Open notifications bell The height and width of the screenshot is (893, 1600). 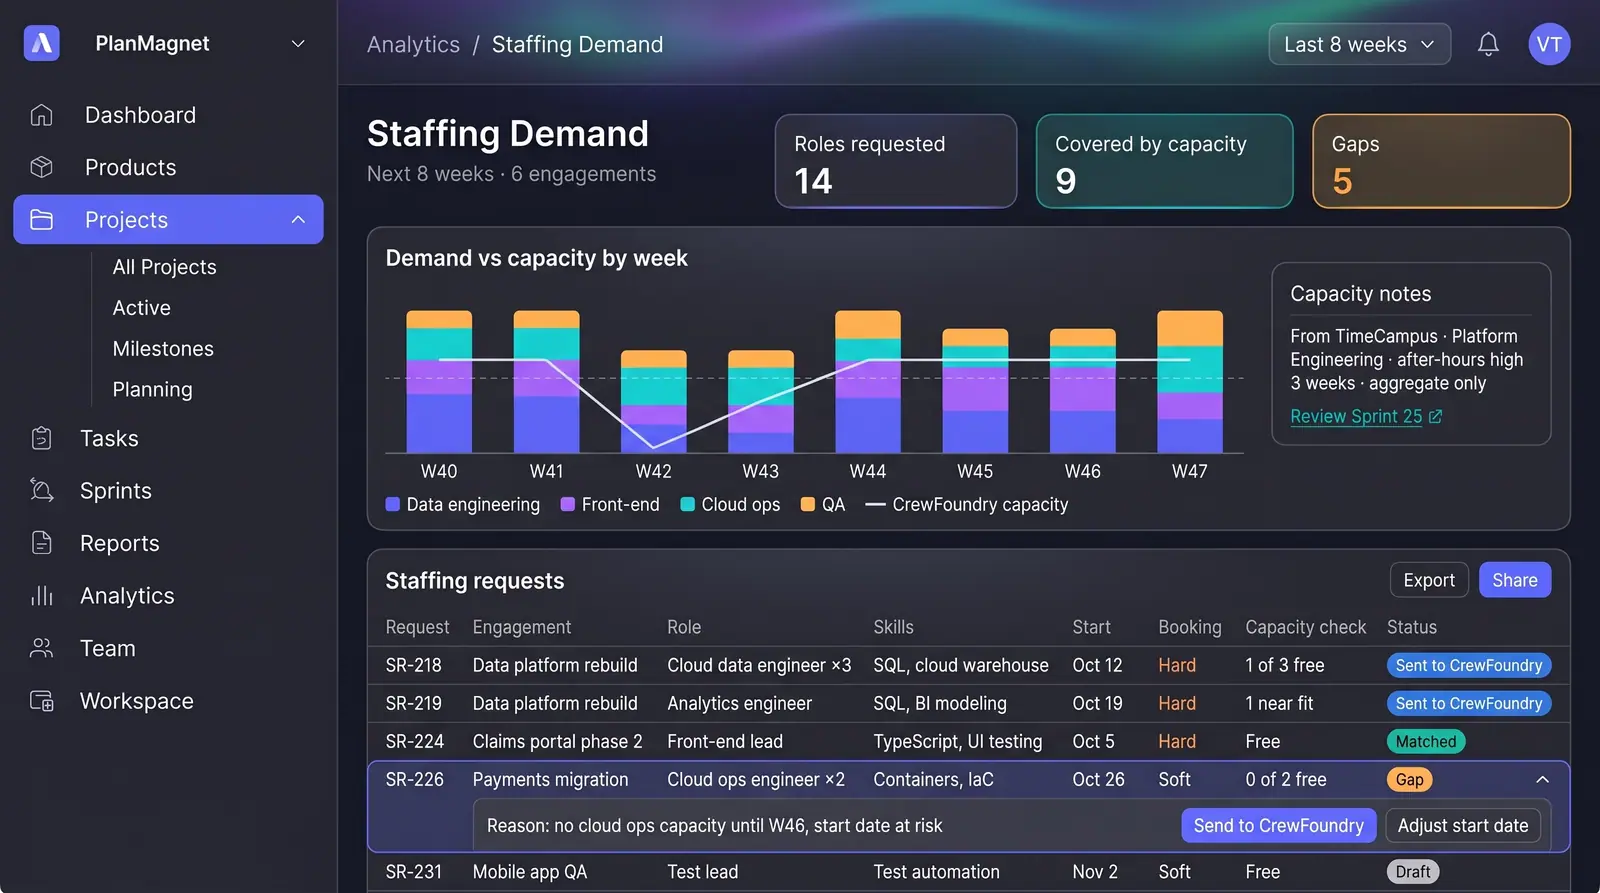[x=1488, y=44]
